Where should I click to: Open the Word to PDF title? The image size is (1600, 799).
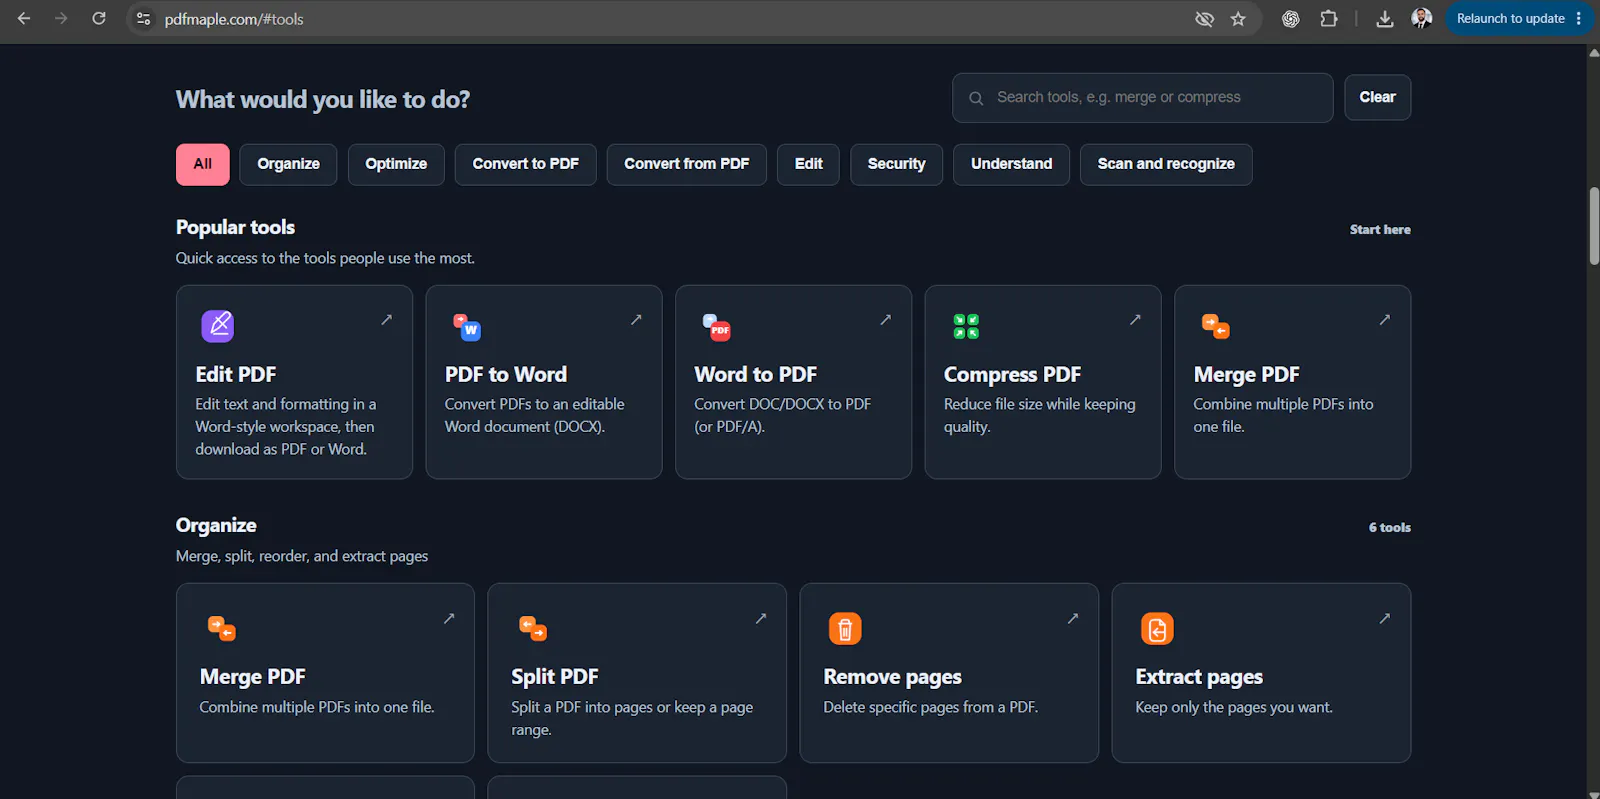755,374
